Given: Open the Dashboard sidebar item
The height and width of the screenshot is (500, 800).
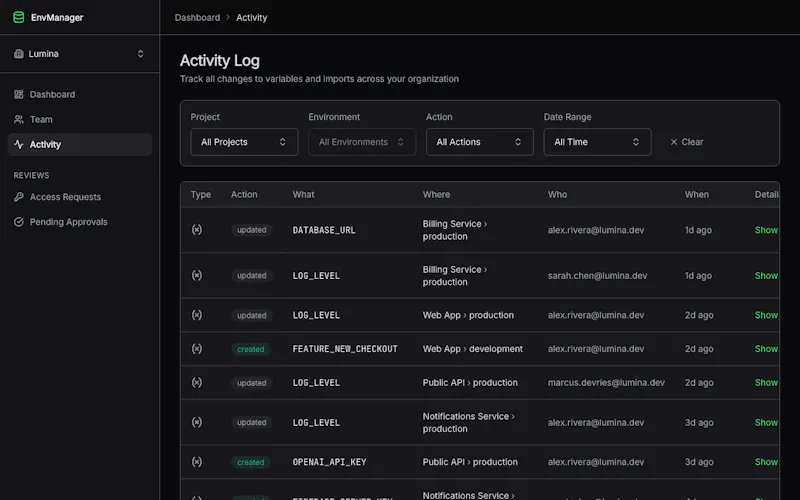Looking at the screenshot, I should coord(80,94).
